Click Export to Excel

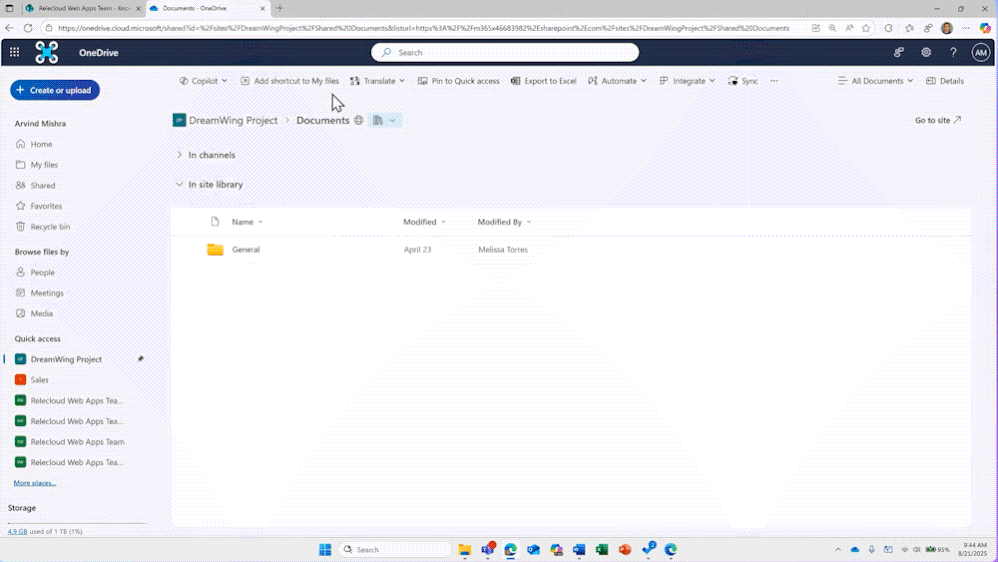[x=544, y=81]
